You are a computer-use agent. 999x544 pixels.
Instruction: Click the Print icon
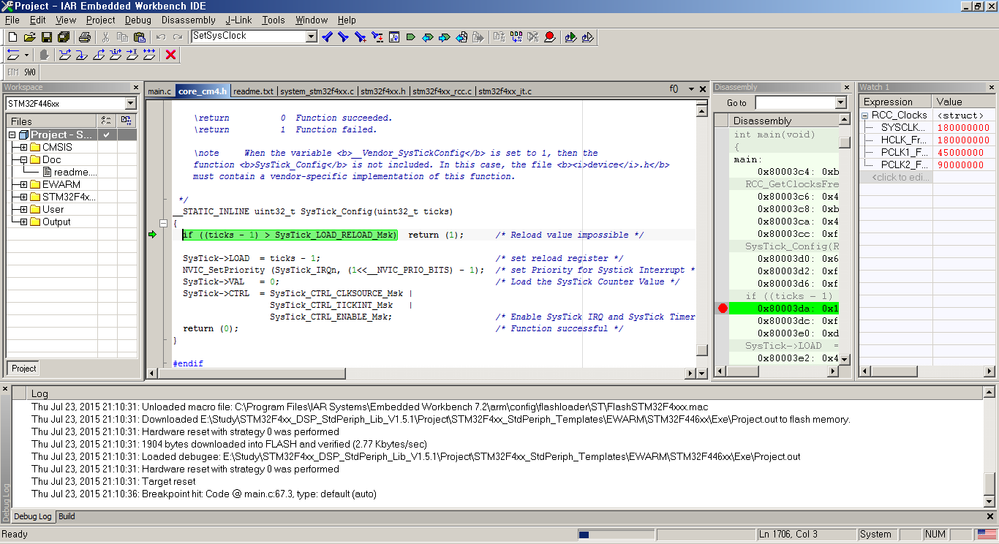[84, 38]
